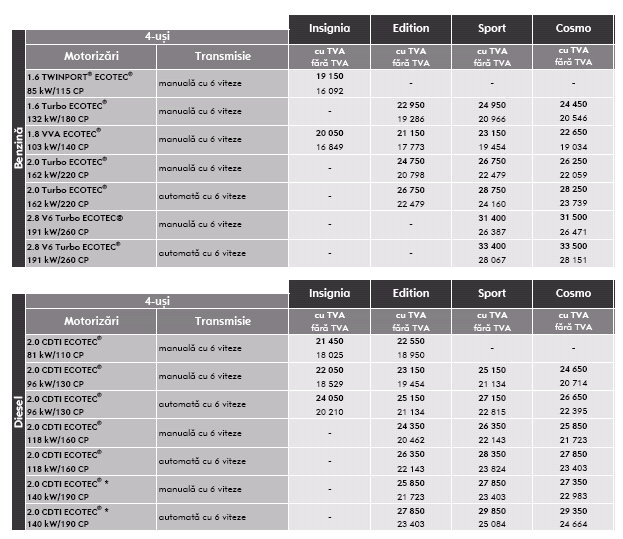The image size is (623, 539).
Task: Click Motorizări header in the Benzină table
Action: click(x=91, y=56)
